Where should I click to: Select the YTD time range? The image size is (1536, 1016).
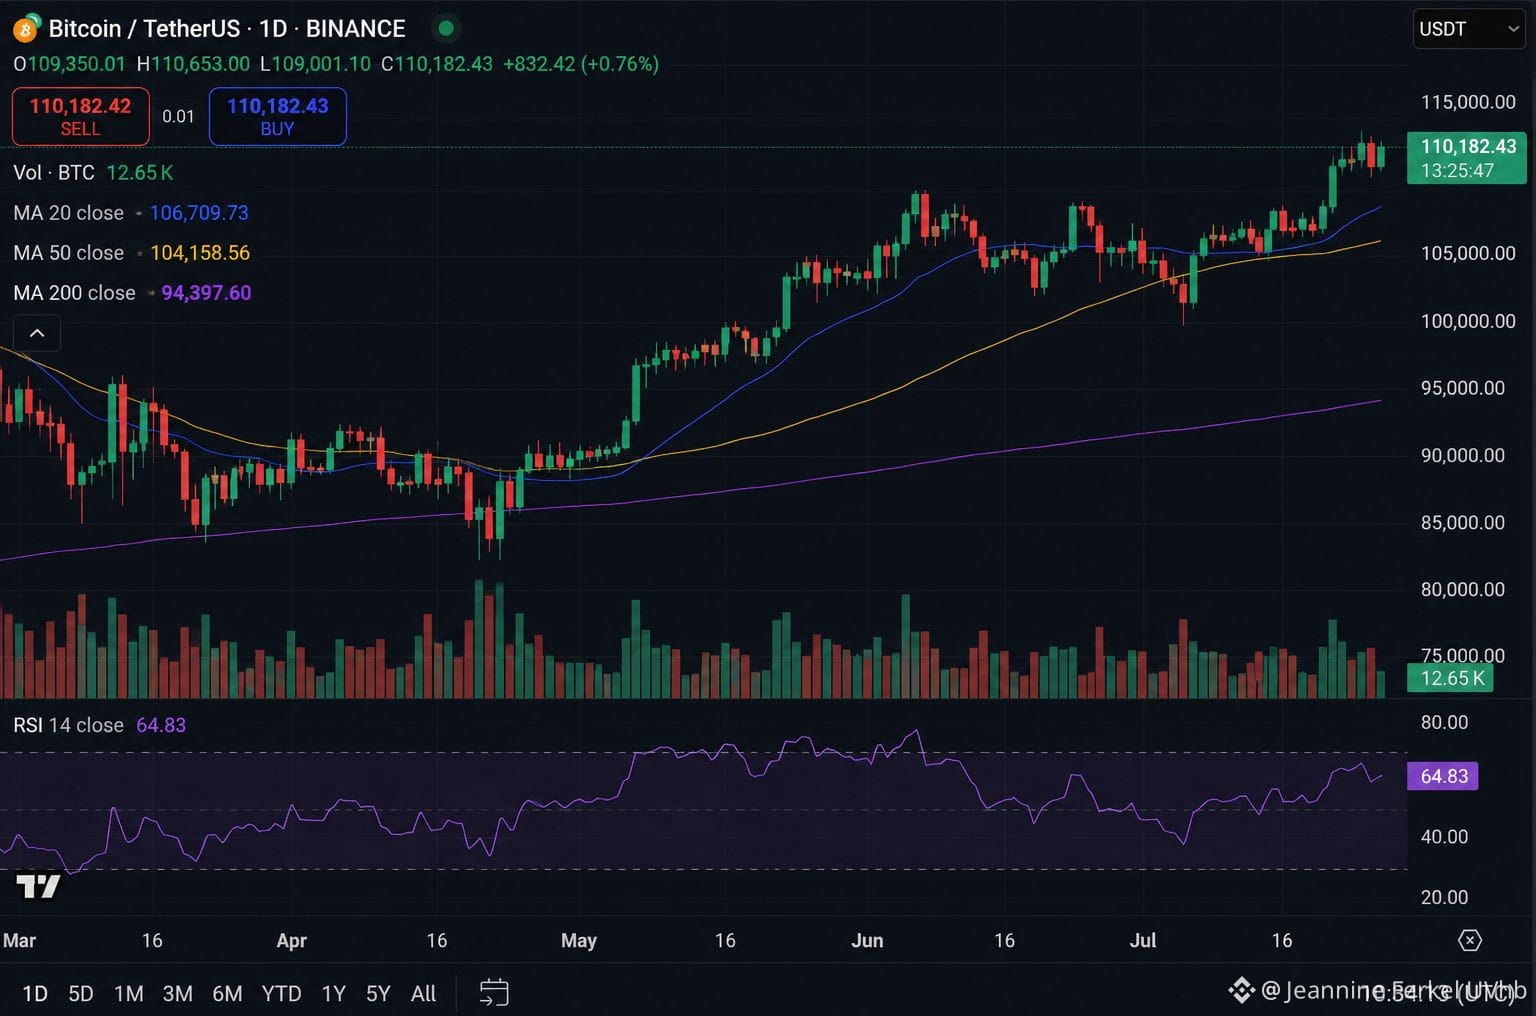pos(281,993)
